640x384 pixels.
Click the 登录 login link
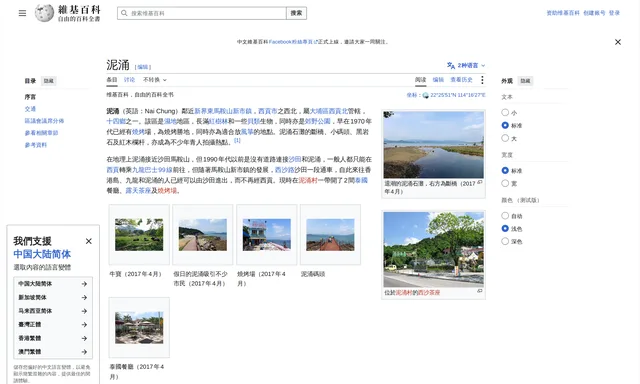(x=614, y=13)
